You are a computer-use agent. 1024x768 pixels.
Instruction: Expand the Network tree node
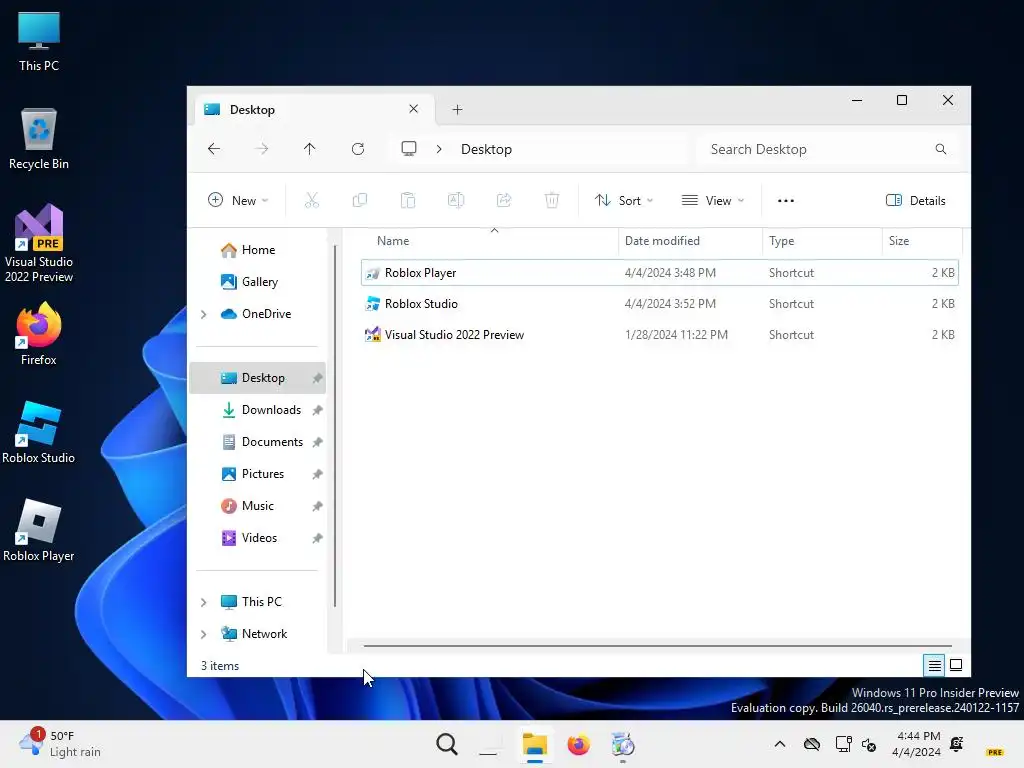[204, 634]
